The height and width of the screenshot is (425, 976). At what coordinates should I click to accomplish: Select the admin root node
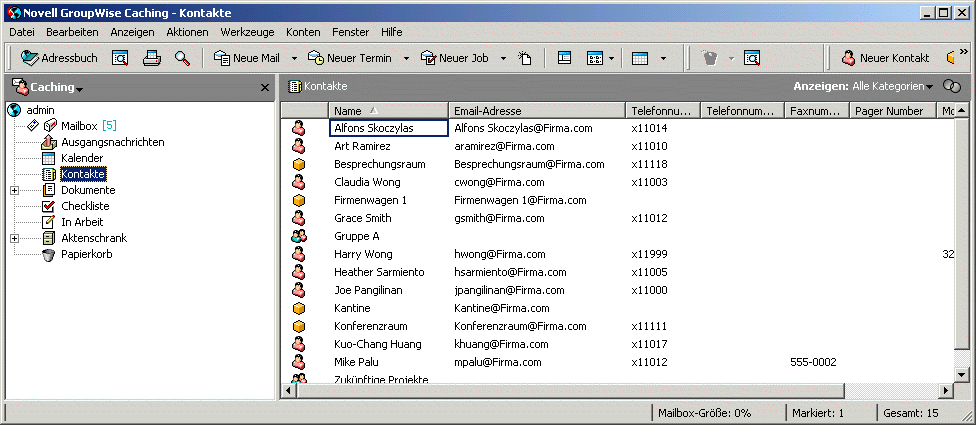(40, 110)
